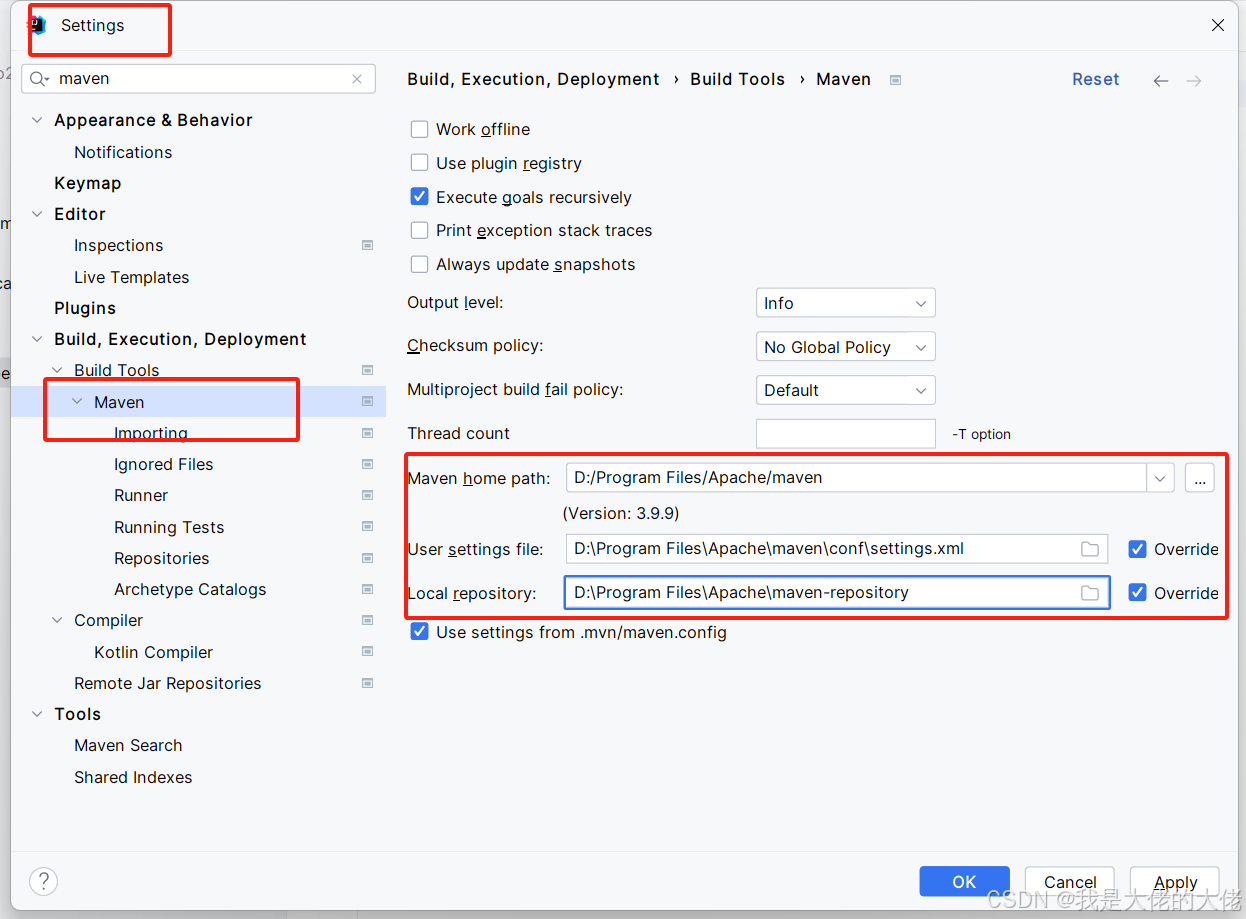Click the project icon on the Running Tests row
The height and width of the screenshot is (919, 1246).
[x=367, y=527]
